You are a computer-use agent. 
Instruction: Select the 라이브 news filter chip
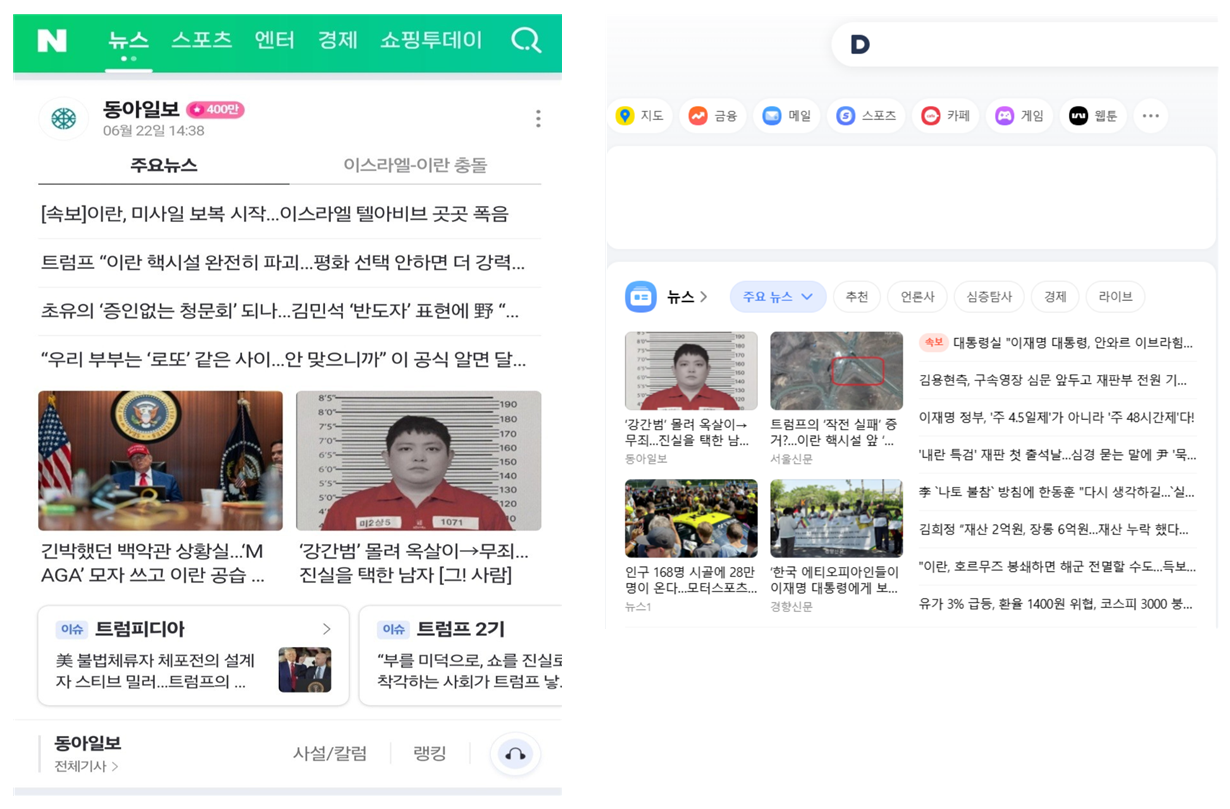(1115, 297)
